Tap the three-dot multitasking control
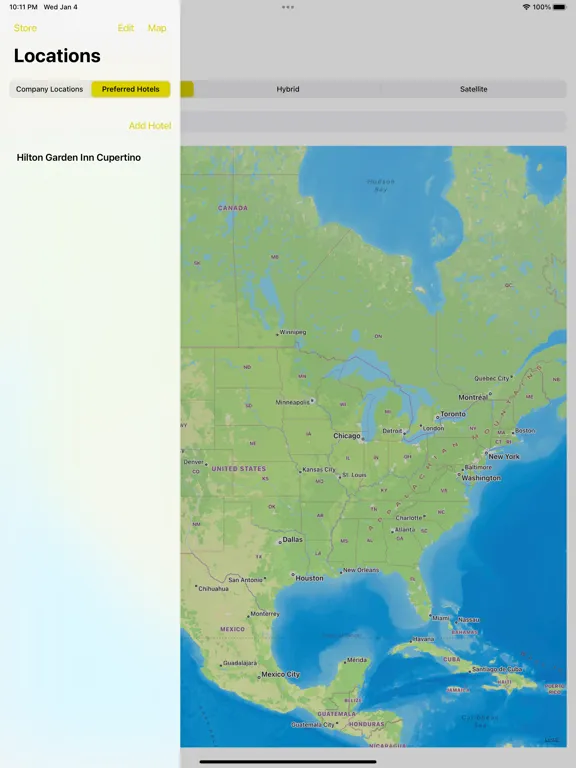This screenshot has height=768, width=576. coord(288,7)
